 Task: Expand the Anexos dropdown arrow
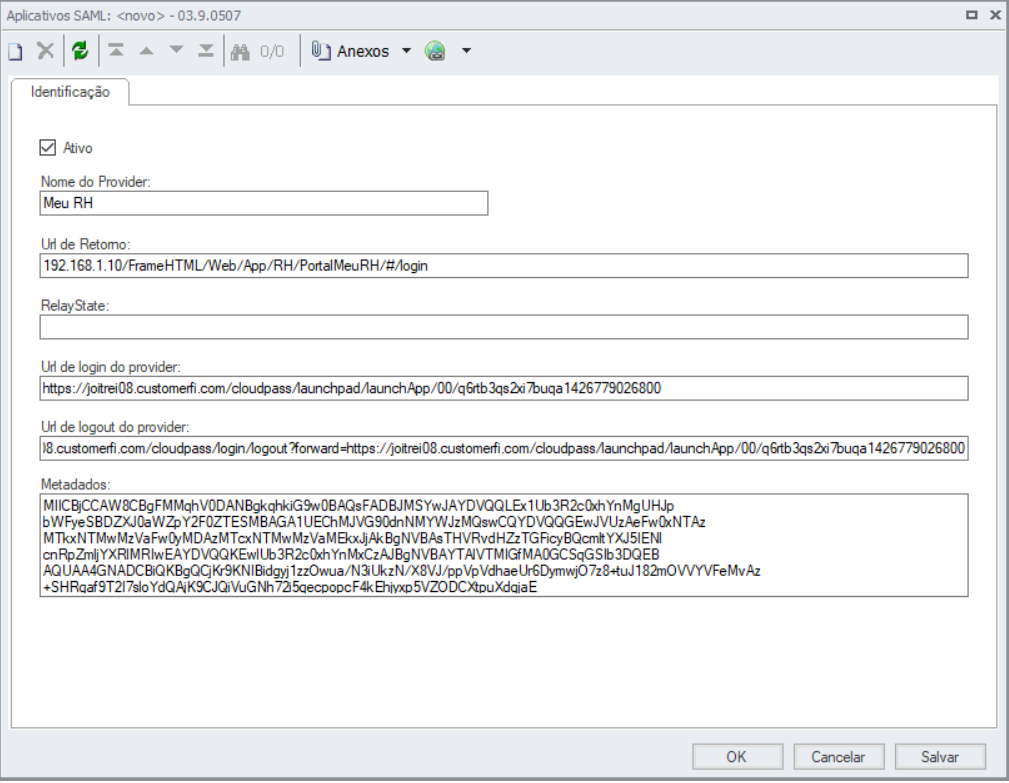coord(406,51)
